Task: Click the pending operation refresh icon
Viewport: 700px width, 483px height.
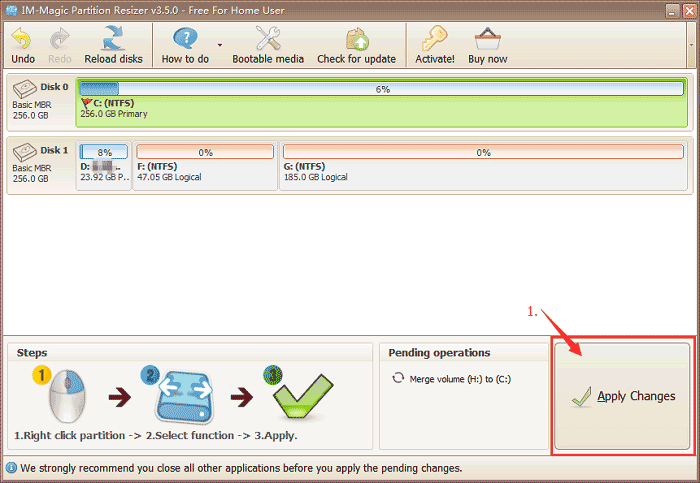Action: tap(398, 378)
